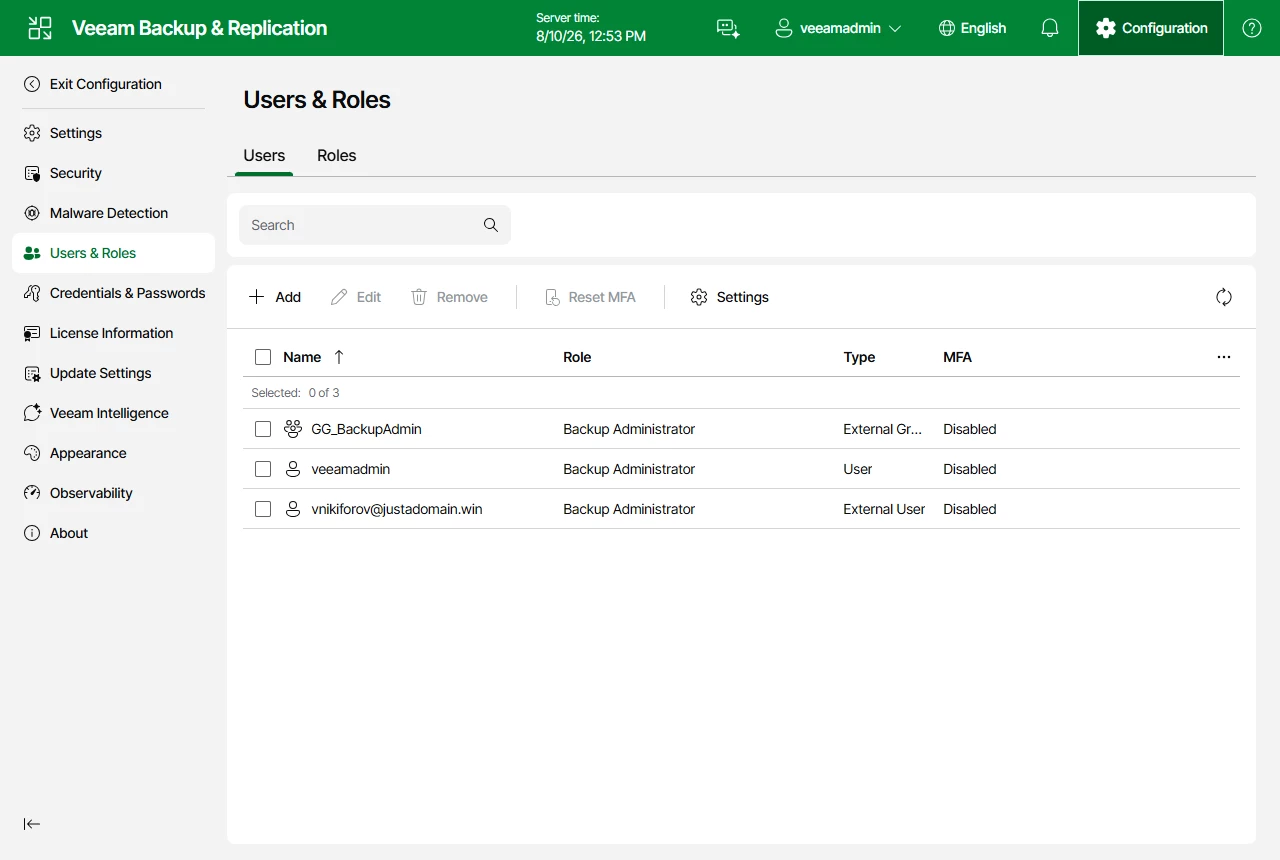Click the GG_BackupAdmin group icon
Viewport: 1280px width, 860px height.
click(293, 429)
